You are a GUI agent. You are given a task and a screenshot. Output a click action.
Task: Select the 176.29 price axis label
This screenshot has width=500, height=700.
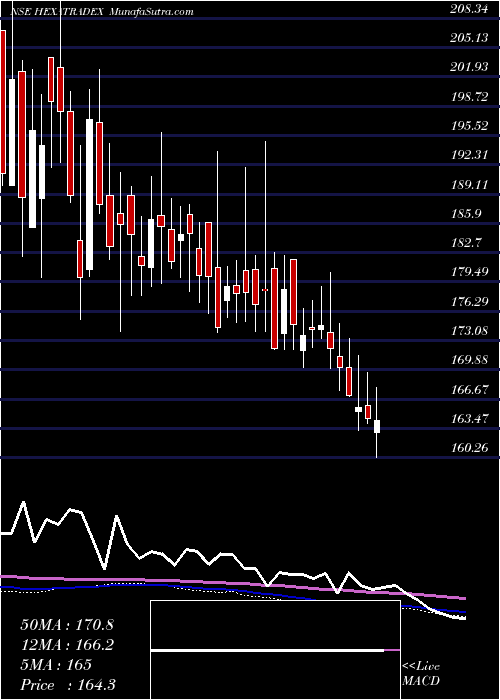(x=469, y=302)
